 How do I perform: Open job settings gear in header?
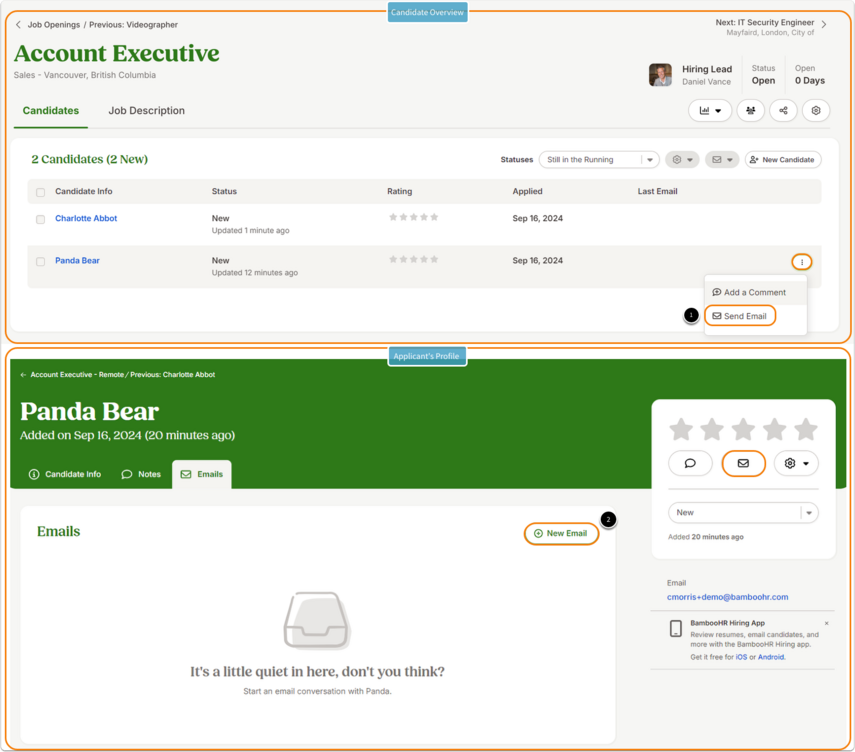tap(816, 111)
